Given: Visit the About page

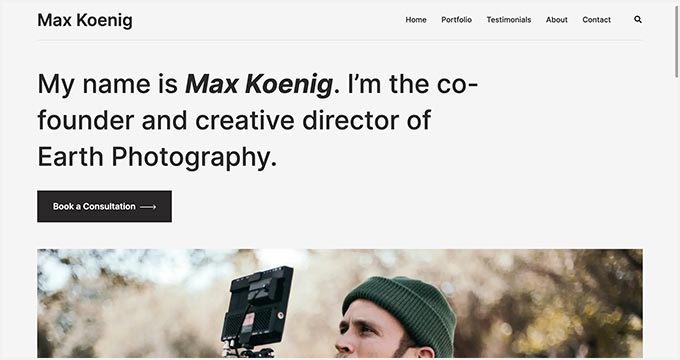Looking at the screenshot, I should point(556,20).
